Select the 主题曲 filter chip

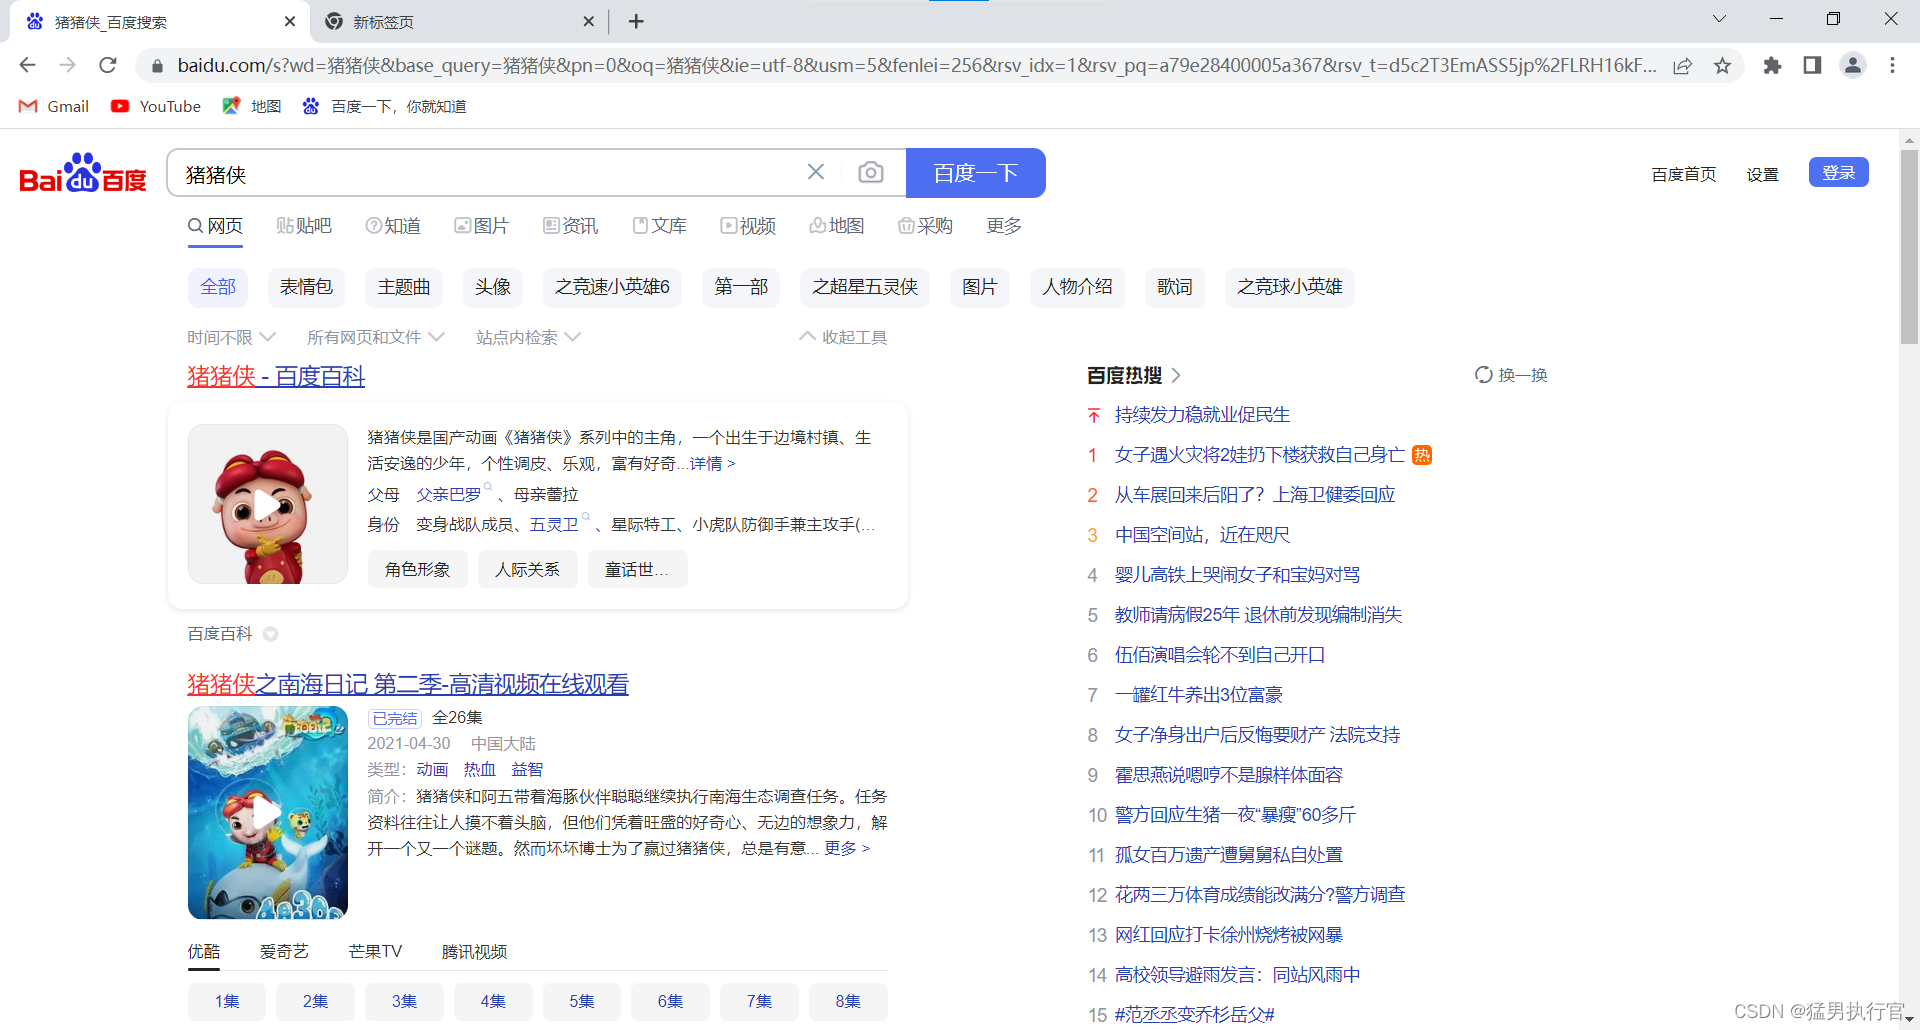(x=404, y=287)
